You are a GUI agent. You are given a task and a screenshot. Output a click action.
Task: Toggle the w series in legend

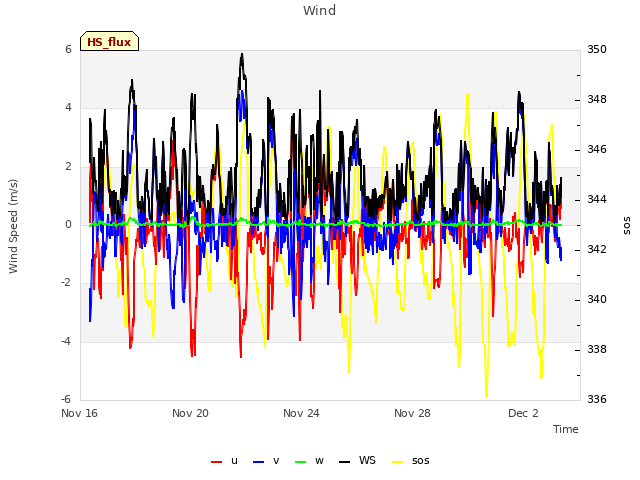click(309, 461)
